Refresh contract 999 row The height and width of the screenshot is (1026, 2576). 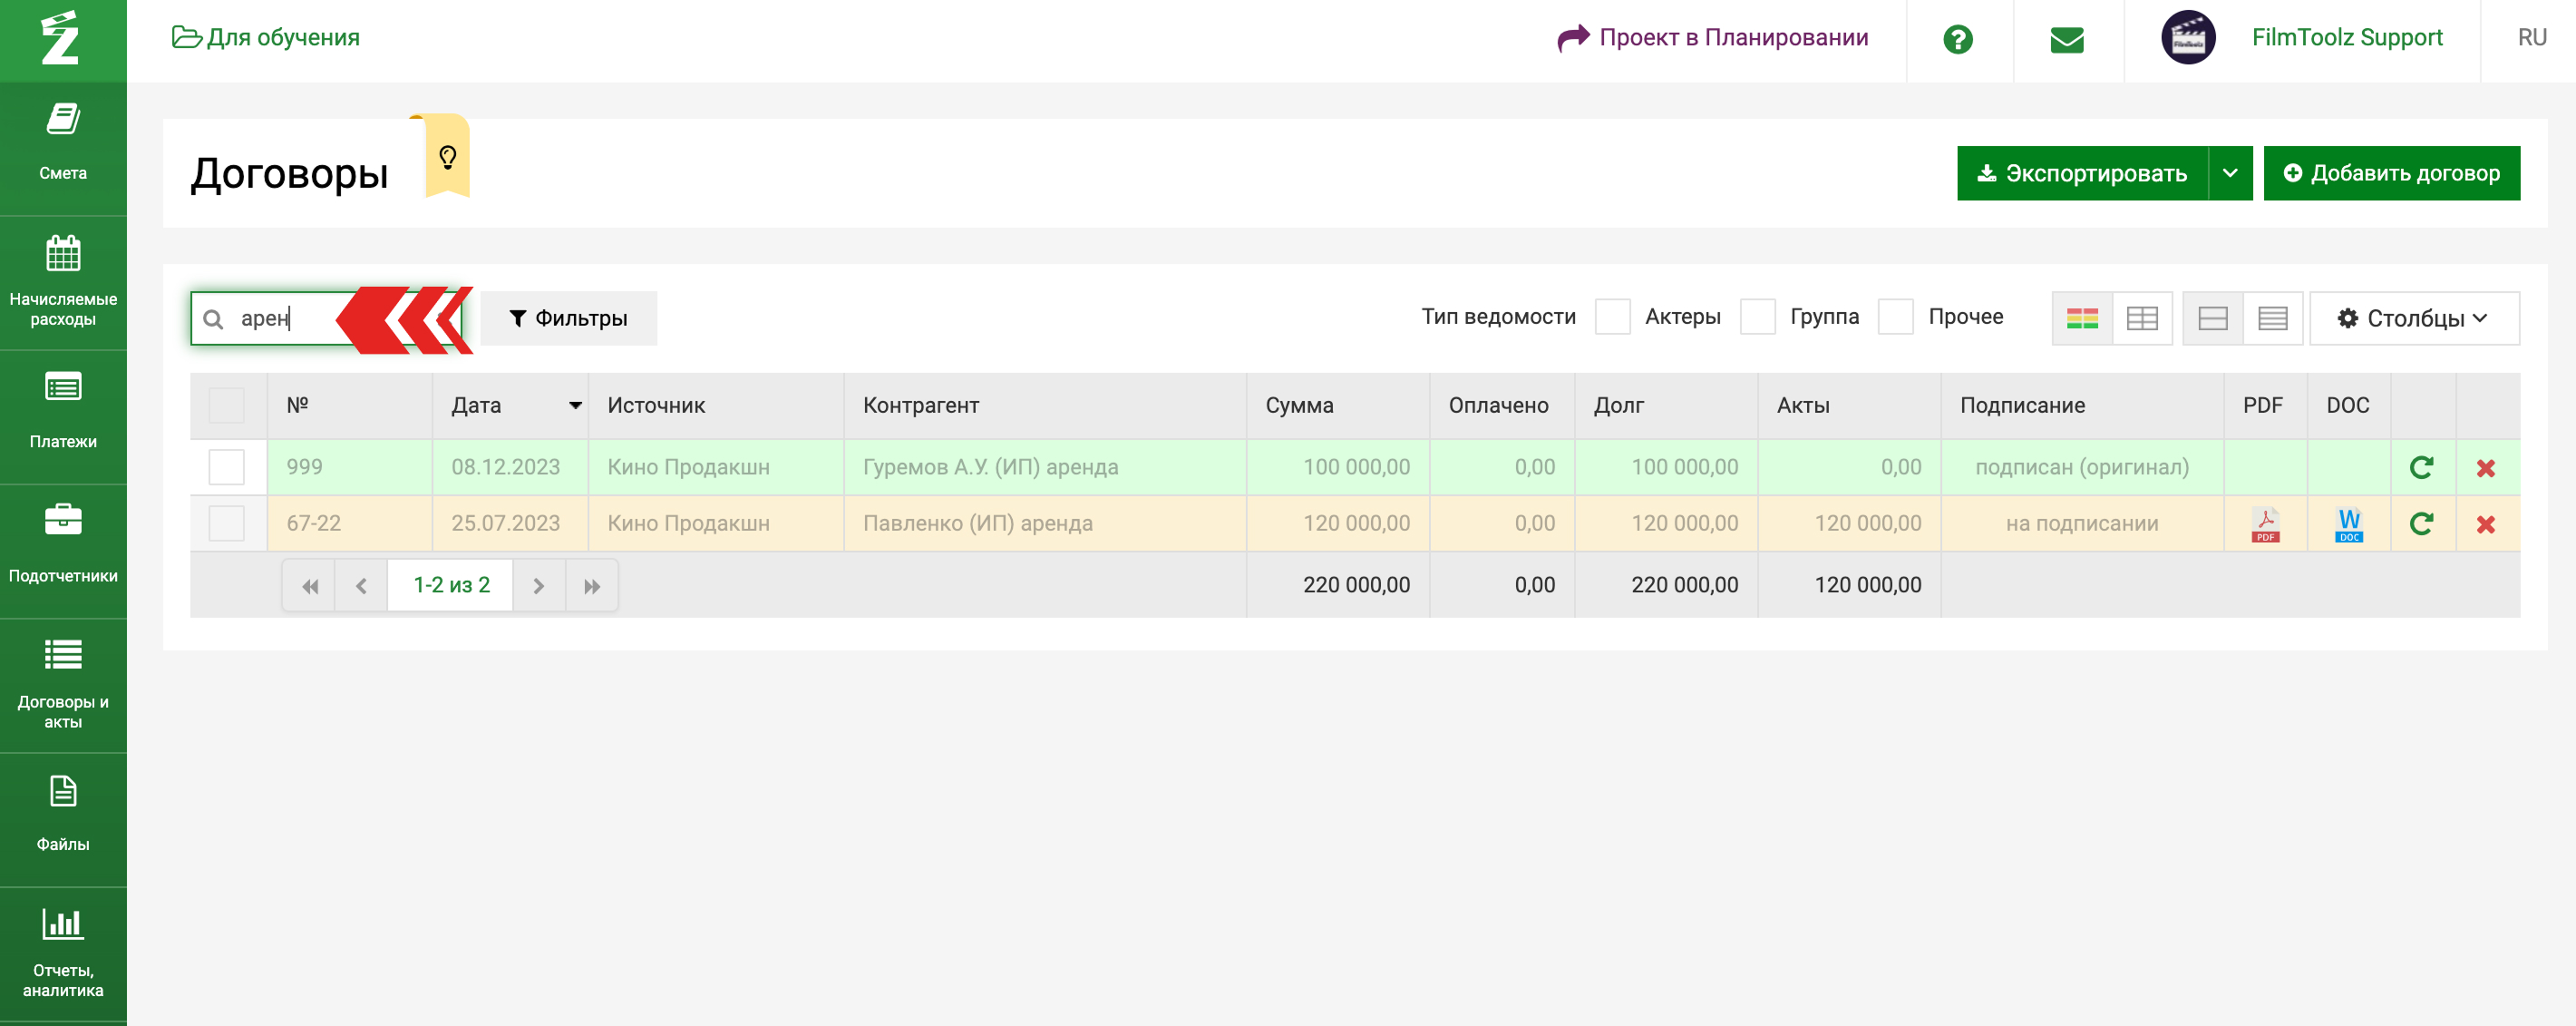tap(2421, 468)
